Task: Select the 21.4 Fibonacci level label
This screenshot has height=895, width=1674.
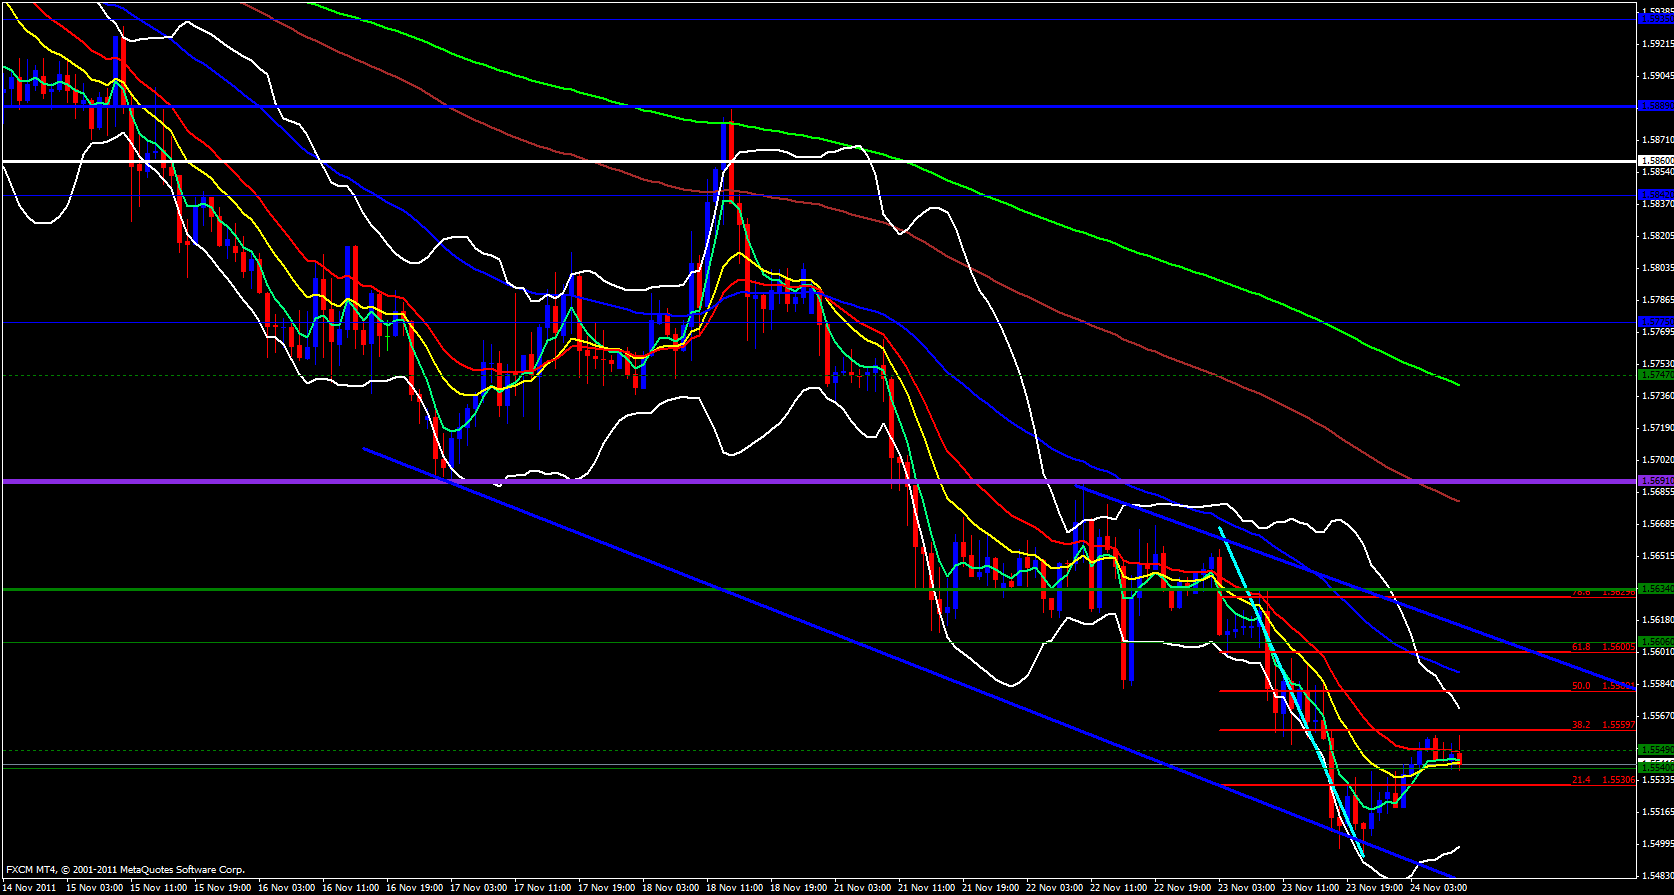Action: point(1581,780)
